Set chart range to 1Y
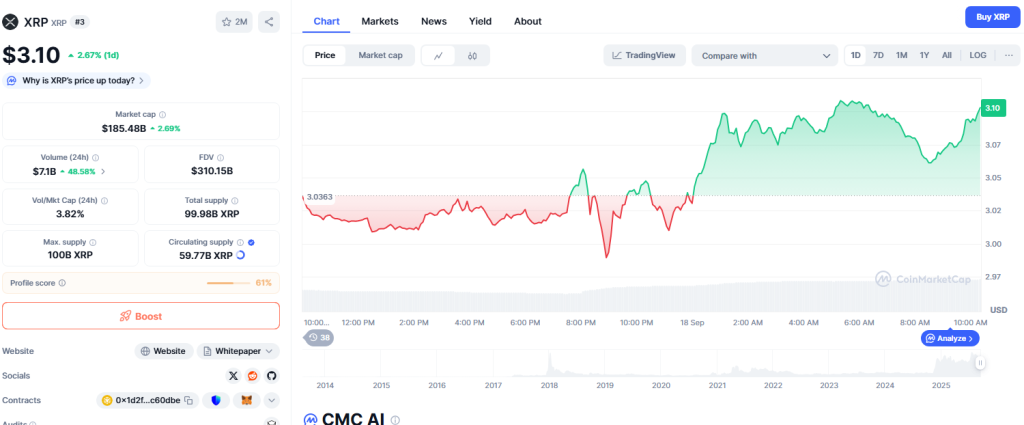The image size is (1024, 425). tap(924, 55)
